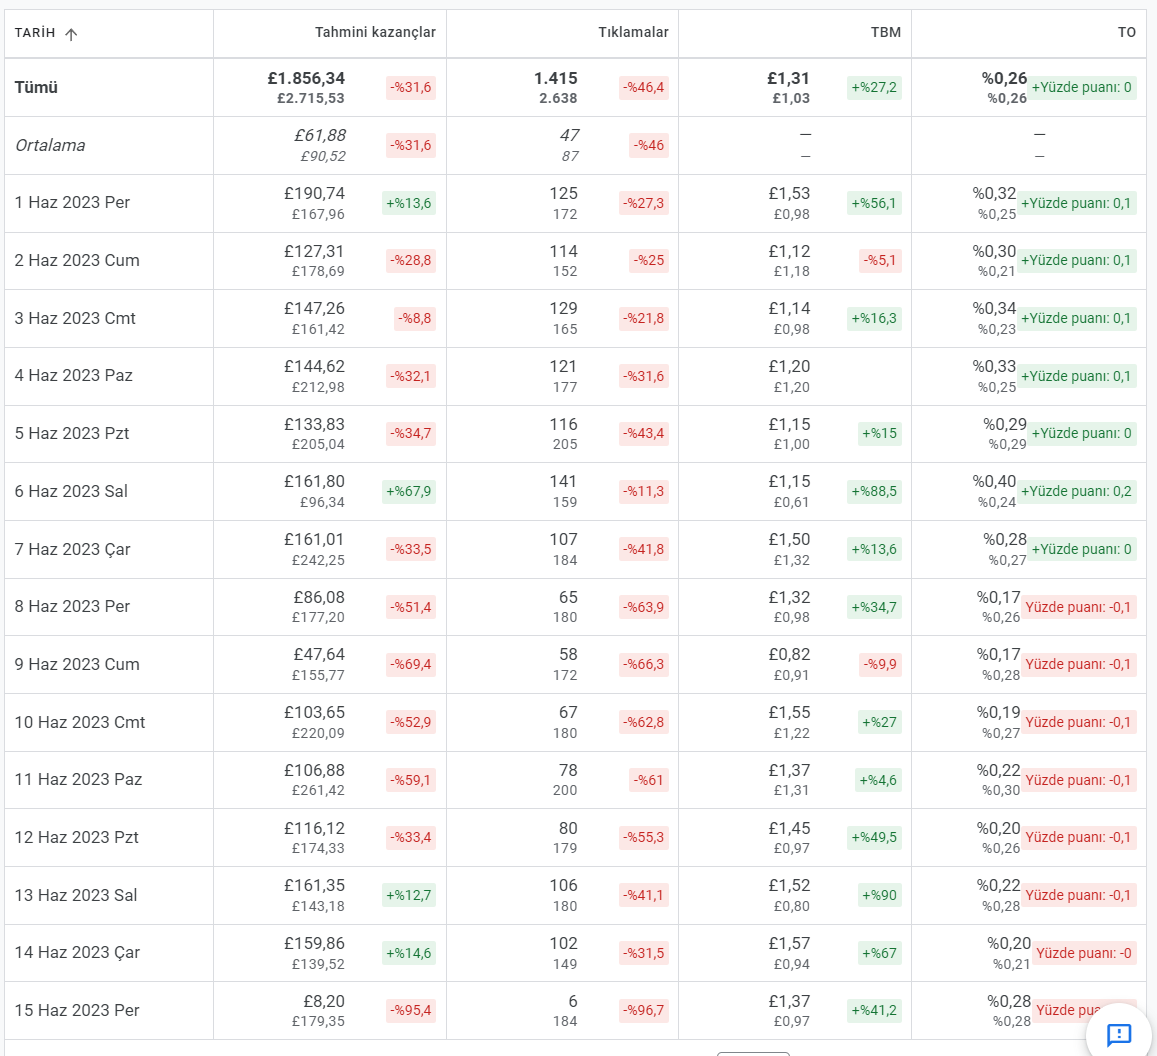Open the feedback chat bubble icon
Screen dimensions: 1157x1056
click(1119, 1034)
